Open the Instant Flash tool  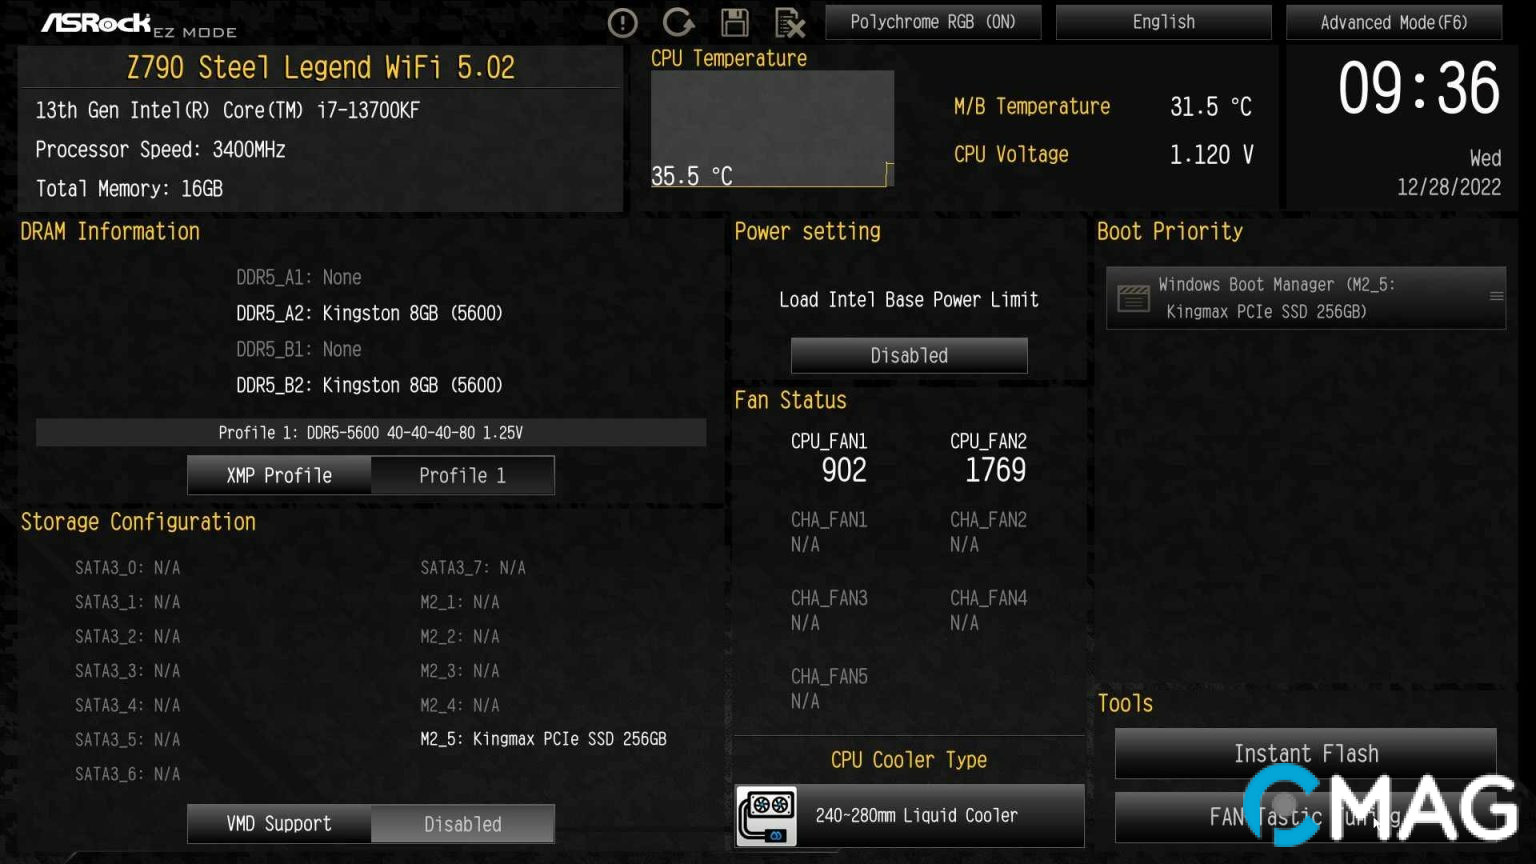(x=1305, y=753)
